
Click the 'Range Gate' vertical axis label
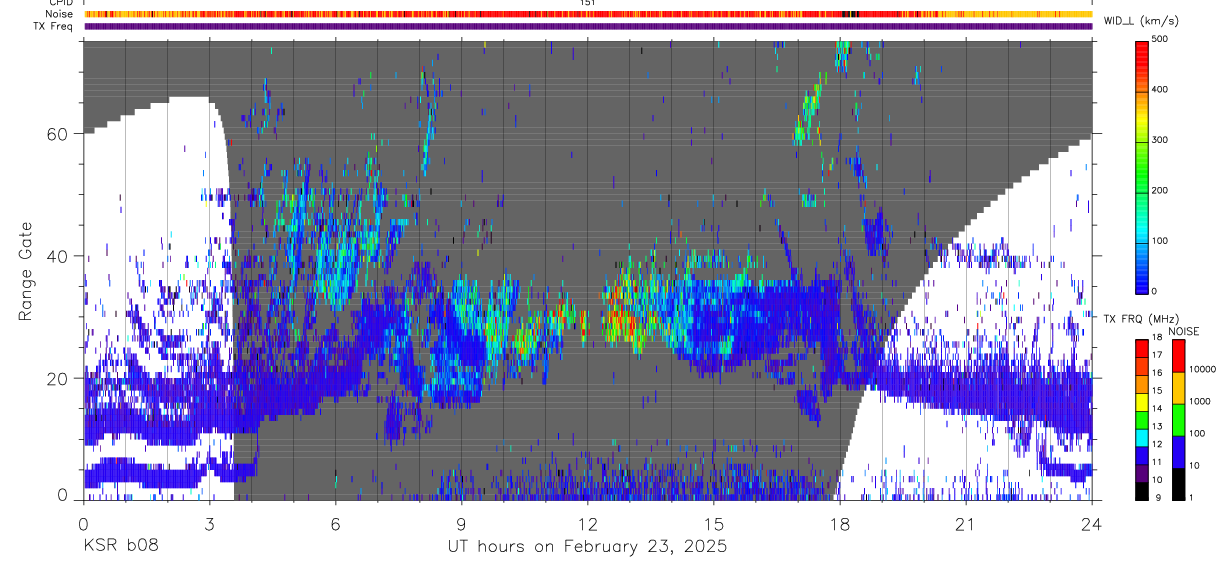pos(26,271)
